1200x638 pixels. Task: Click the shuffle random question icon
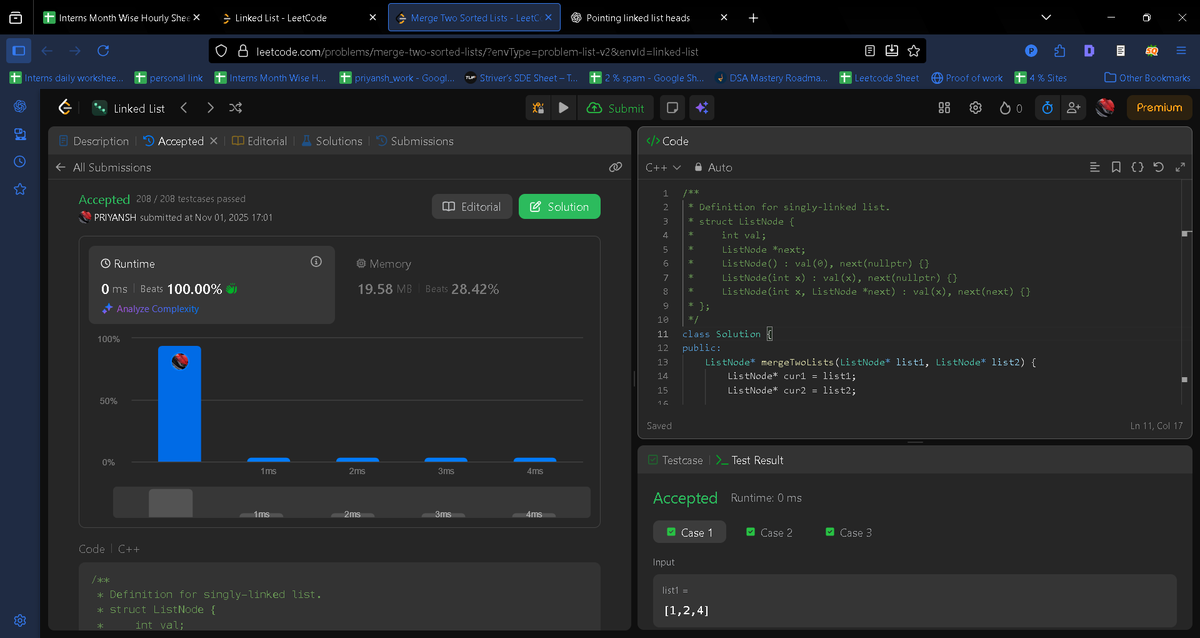tap(234, 108)
